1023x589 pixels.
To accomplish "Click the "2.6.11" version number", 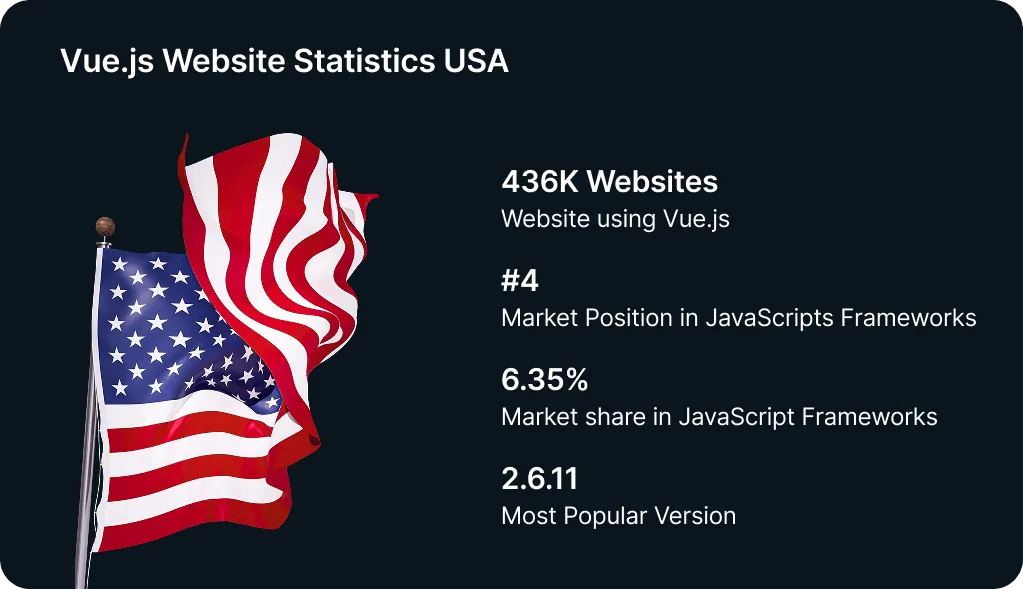I will point(539,479).
